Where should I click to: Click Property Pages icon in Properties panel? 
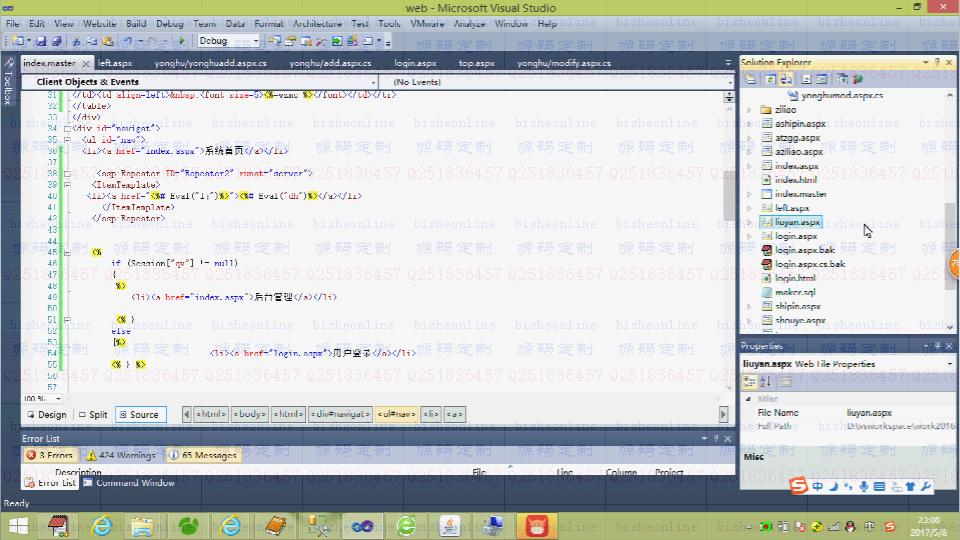click(x=786, y=382)
